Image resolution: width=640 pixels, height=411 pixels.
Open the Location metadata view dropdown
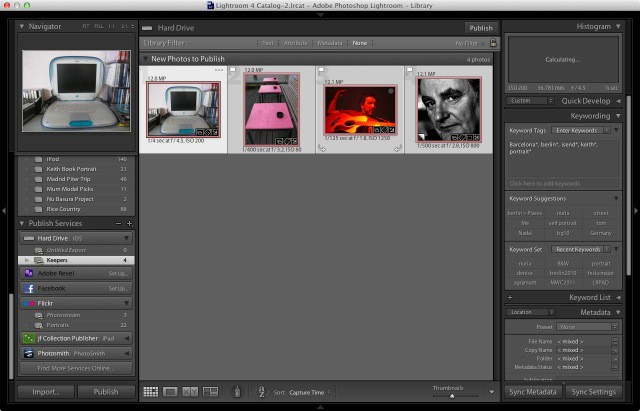coord(531,312)
